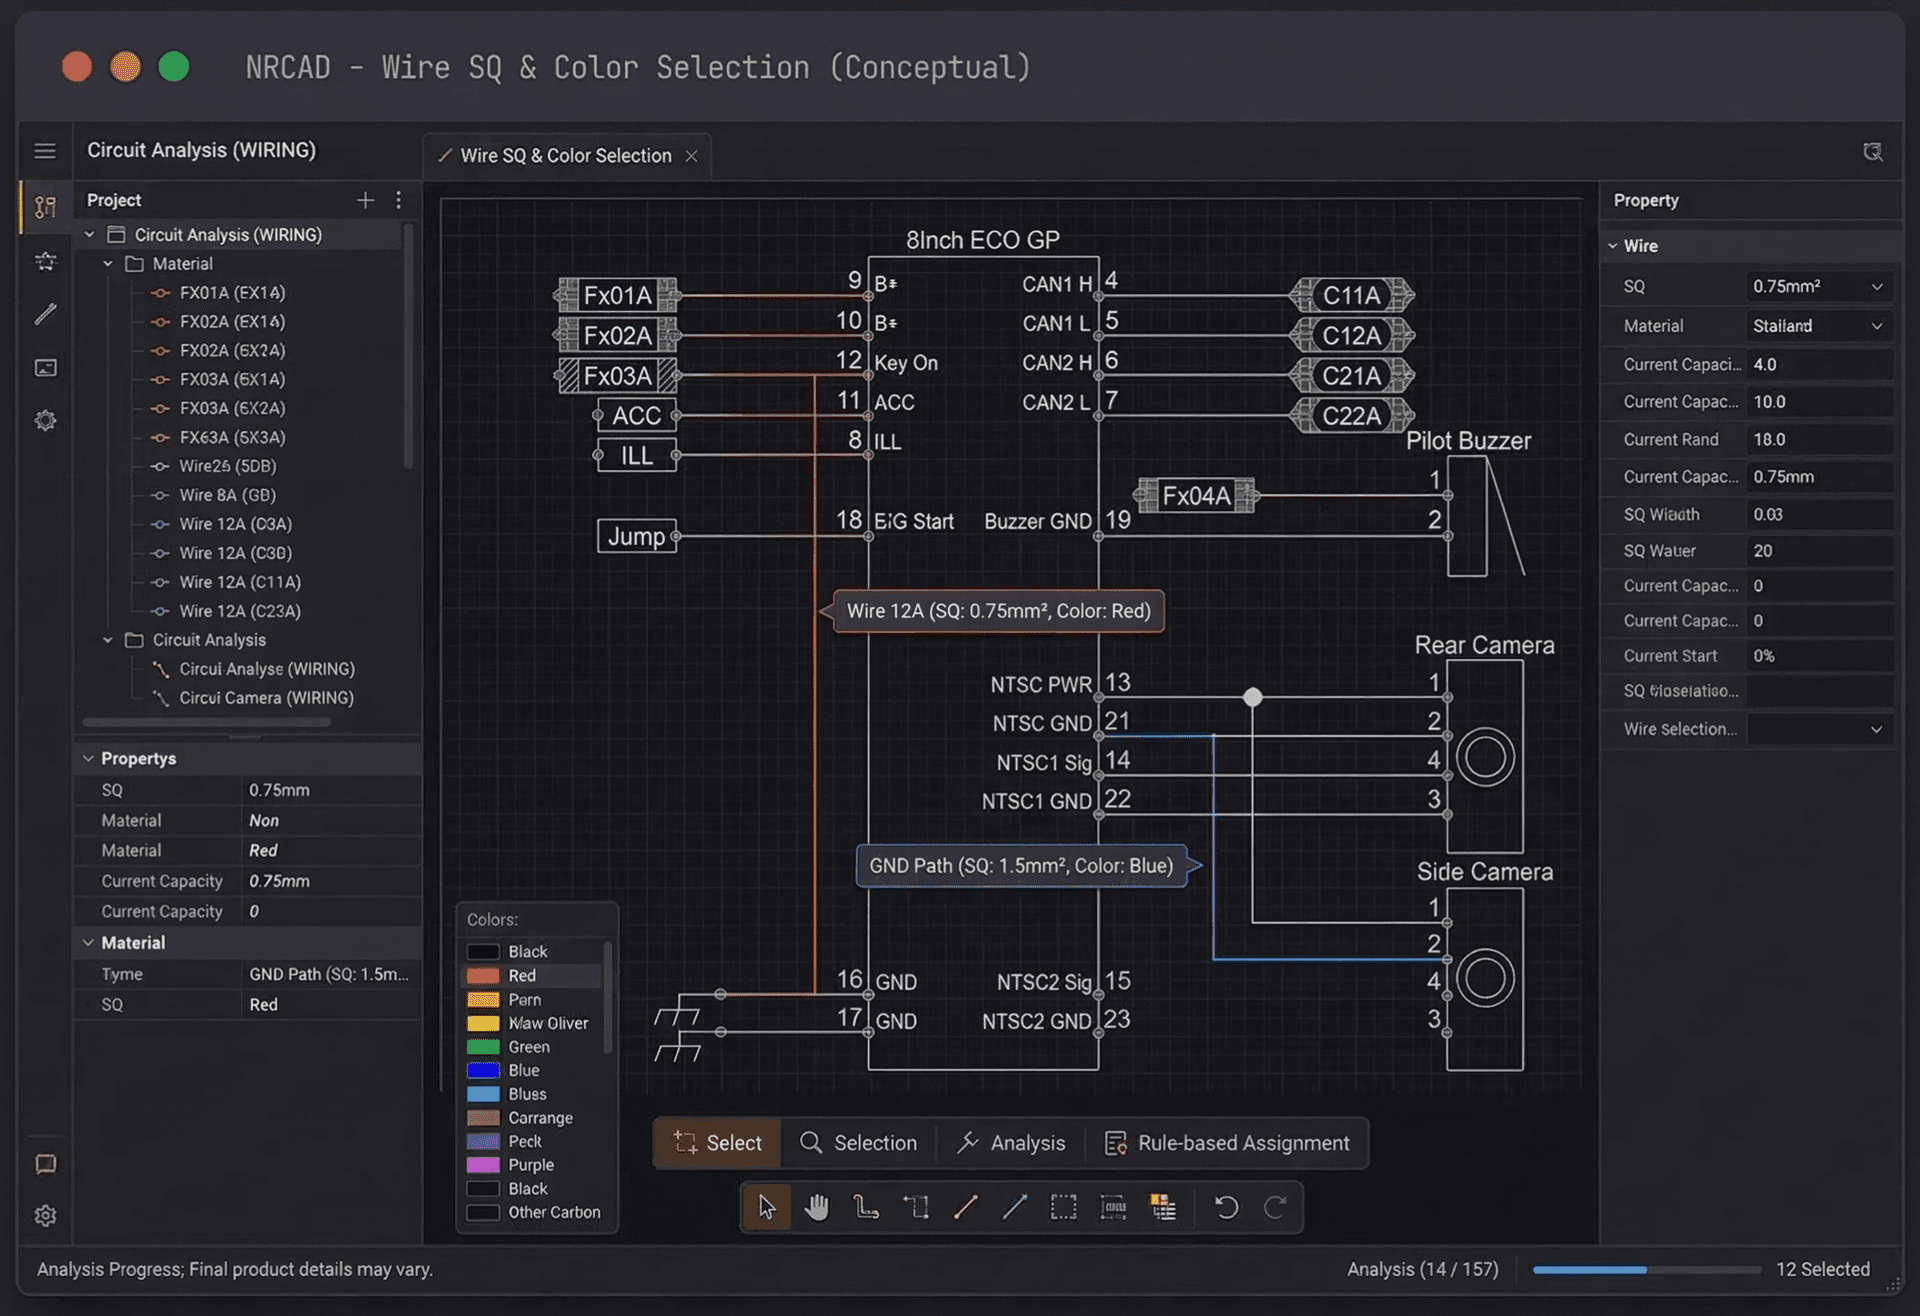Click the undo arrow
Screen dimensions: 1920x1316
tap(1226, 1207)
